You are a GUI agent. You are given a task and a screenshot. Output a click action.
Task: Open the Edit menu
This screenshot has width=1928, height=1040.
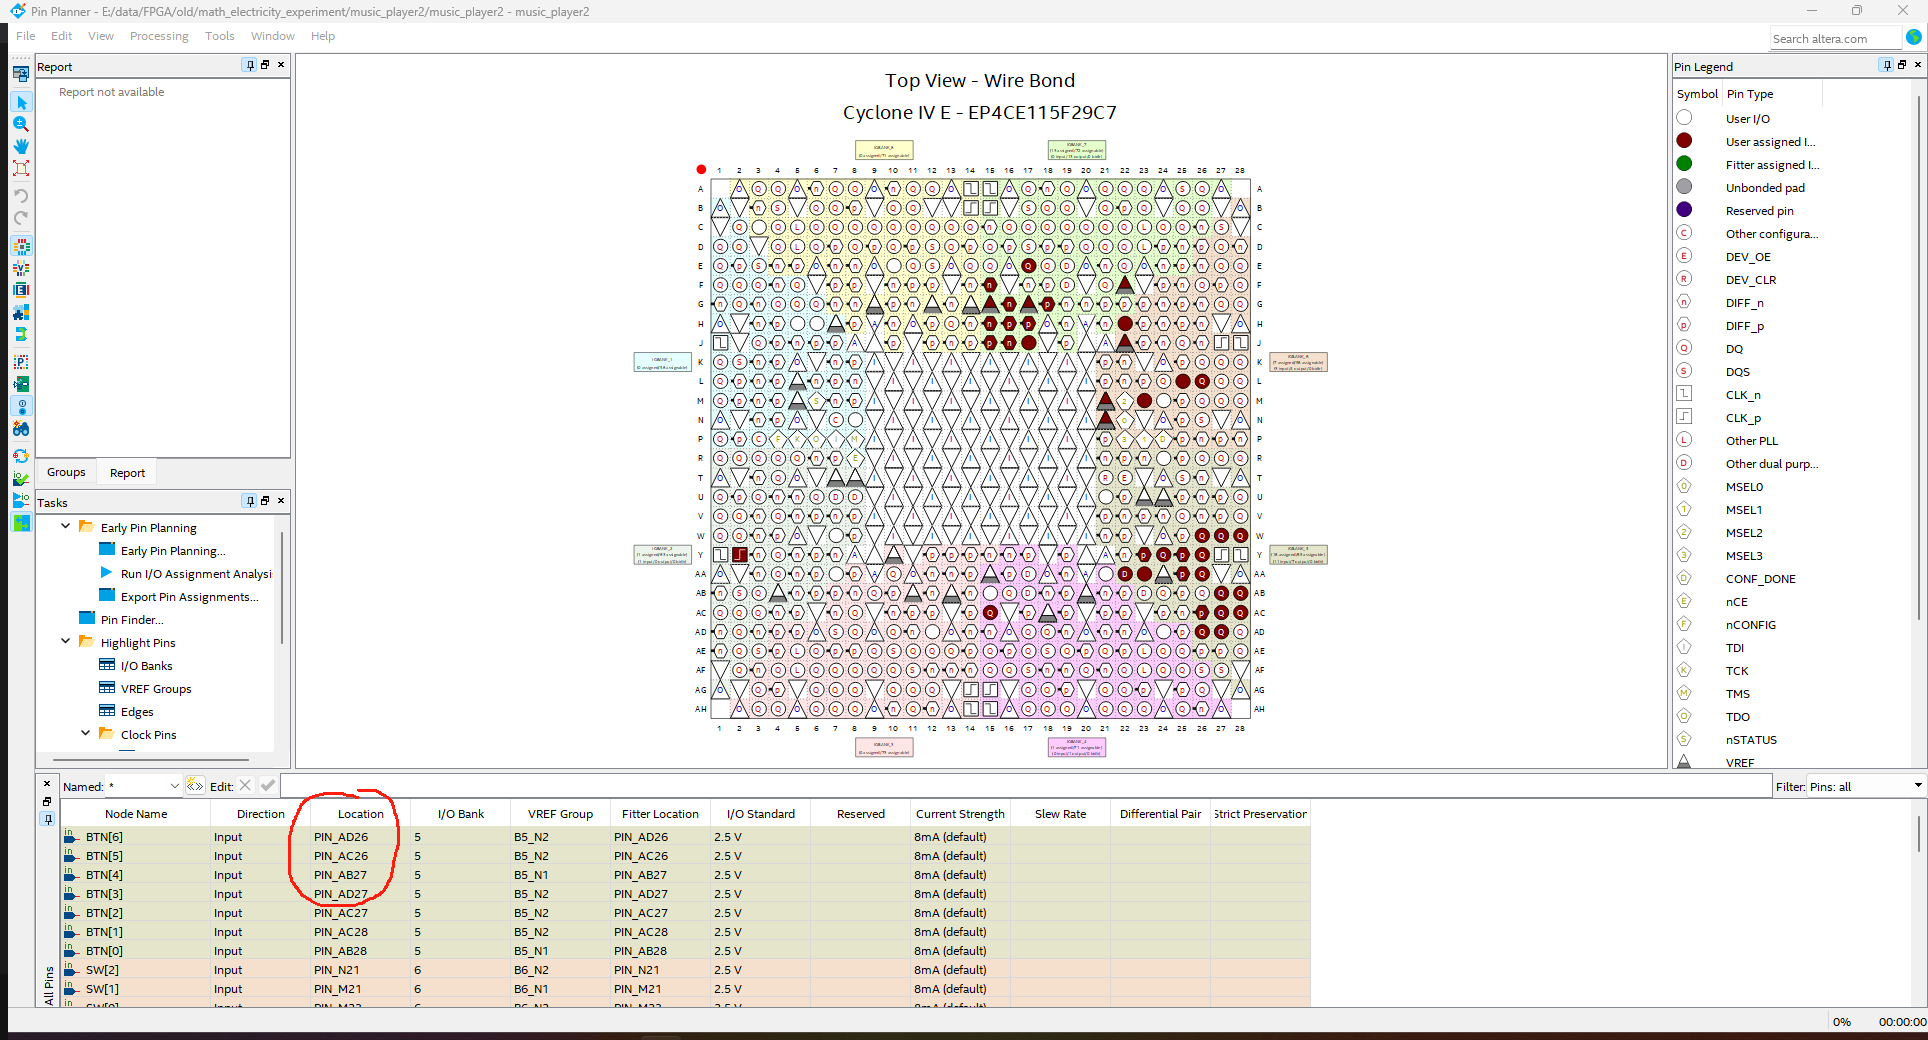tap(62, 36)
